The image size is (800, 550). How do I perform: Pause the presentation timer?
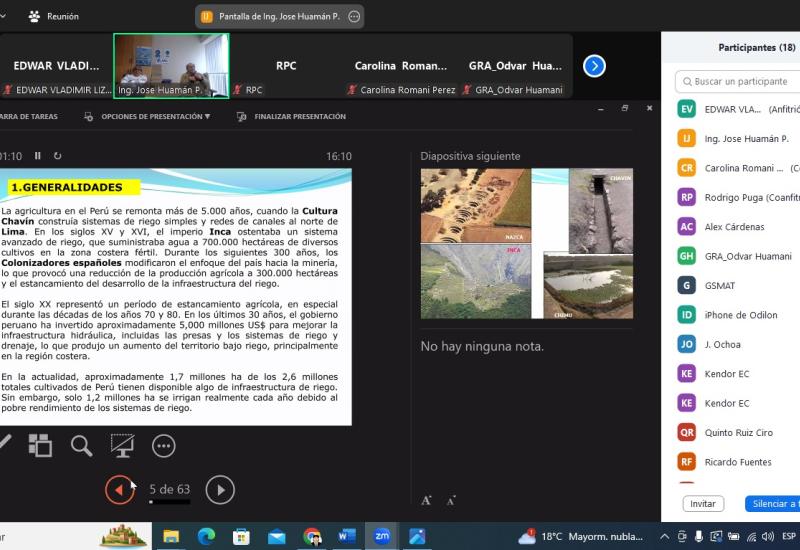pyautogui.click(x=38, y=156)
